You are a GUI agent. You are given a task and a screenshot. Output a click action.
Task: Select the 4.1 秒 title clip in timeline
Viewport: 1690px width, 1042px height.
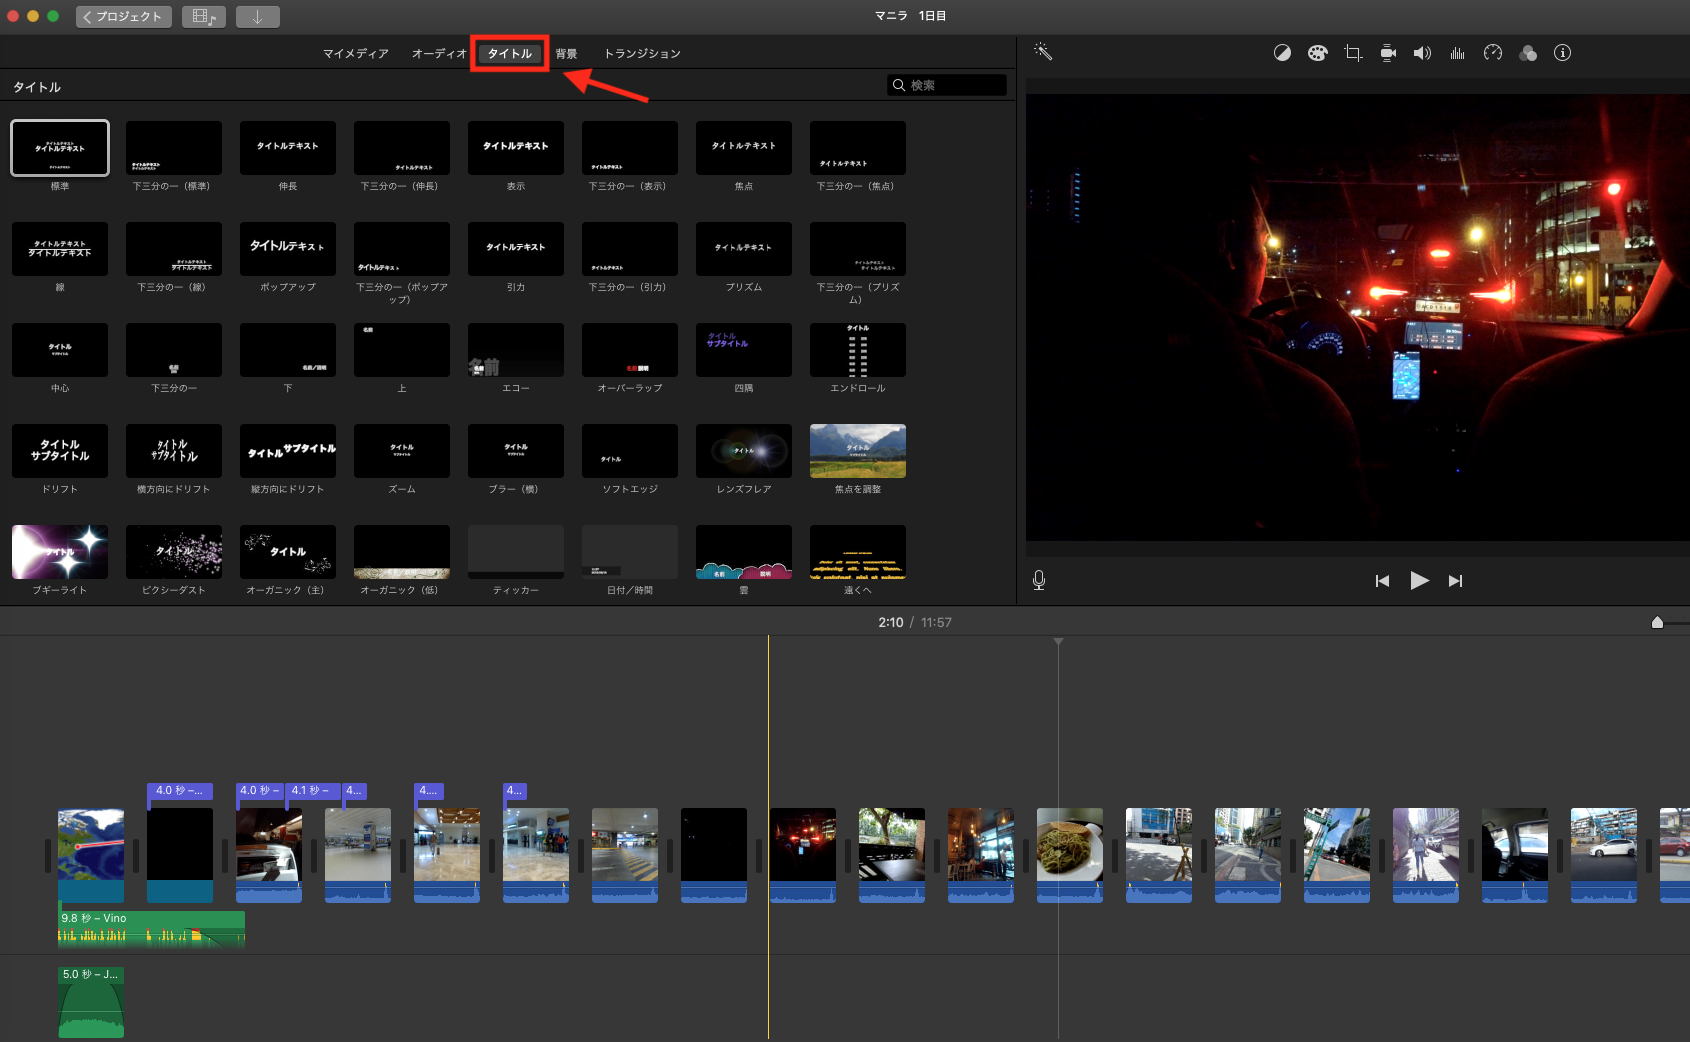click(313, 790)
